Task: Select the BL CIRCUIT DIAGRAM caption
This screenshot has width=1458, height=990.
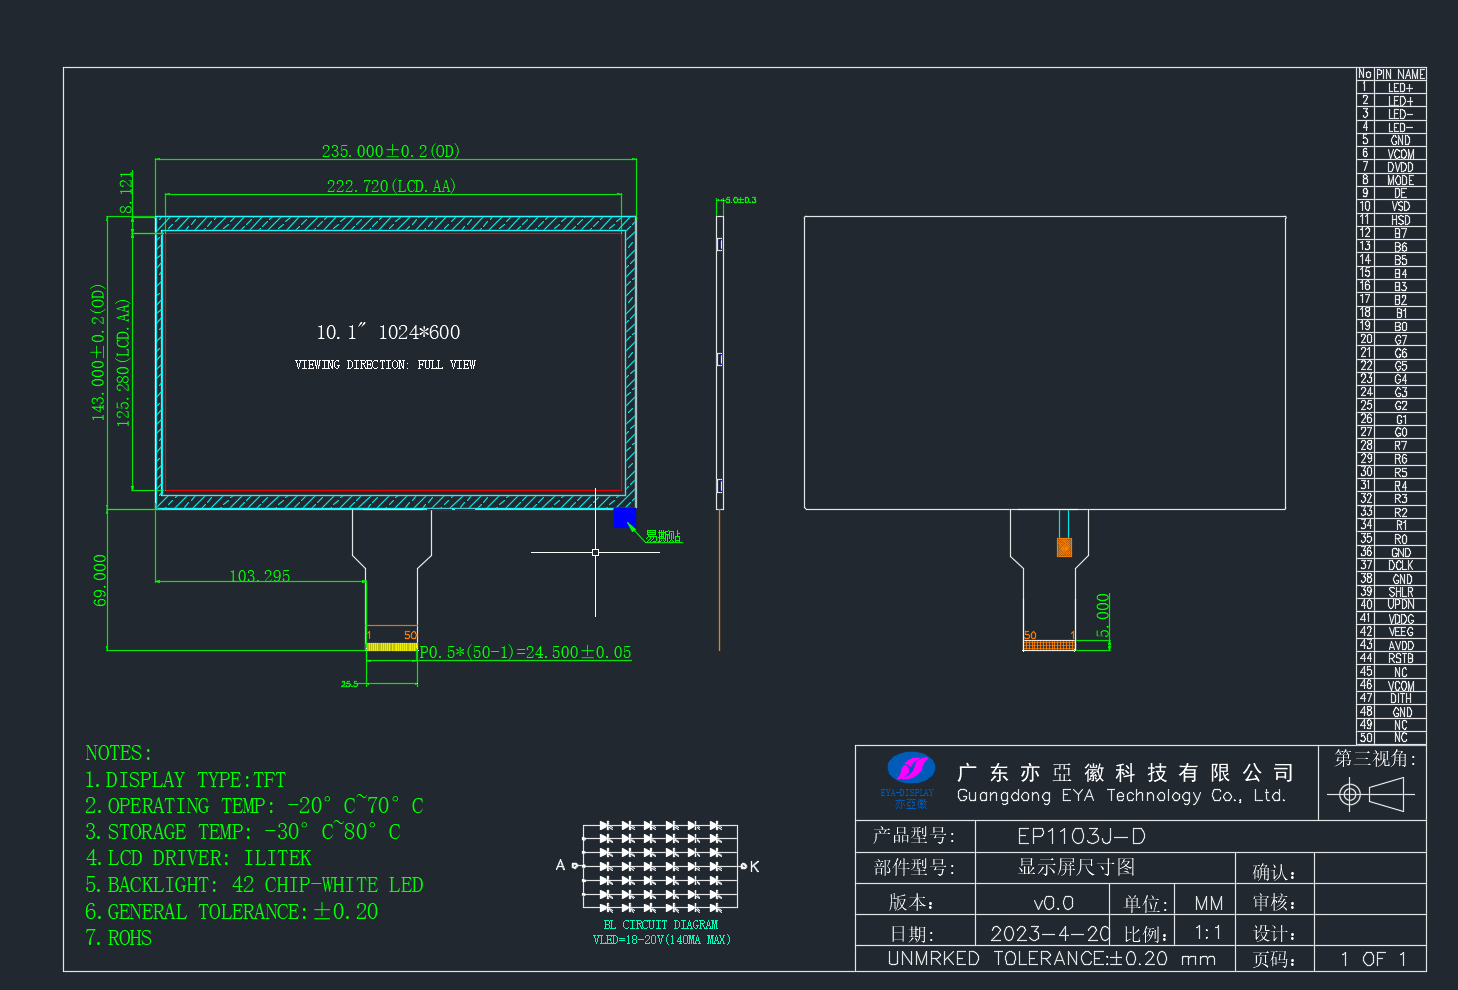Action: click(661, 925)
